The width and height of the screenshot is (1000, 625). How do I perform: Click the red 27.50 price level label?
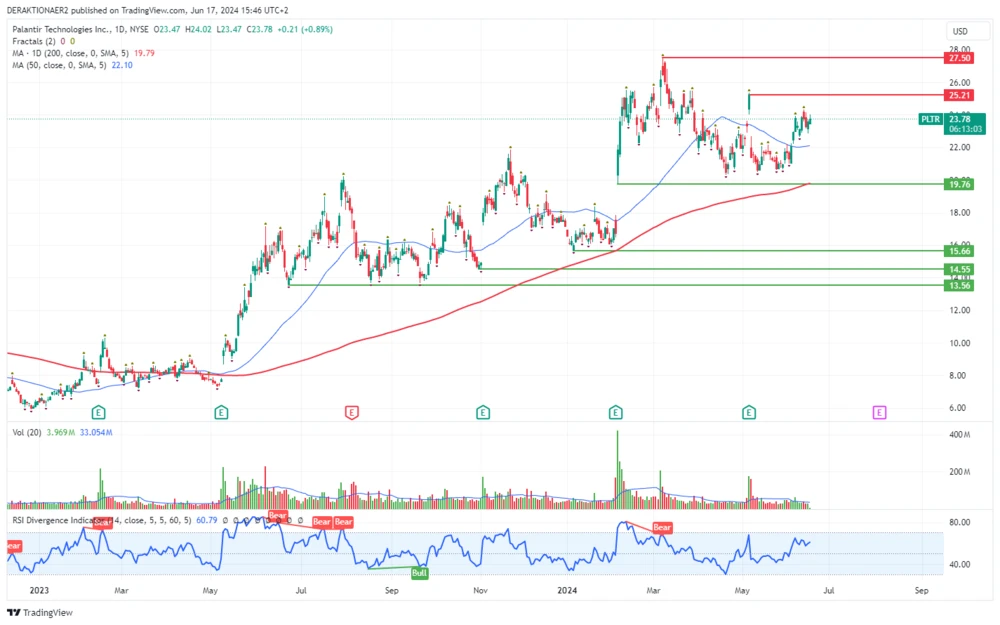(958, 58)
